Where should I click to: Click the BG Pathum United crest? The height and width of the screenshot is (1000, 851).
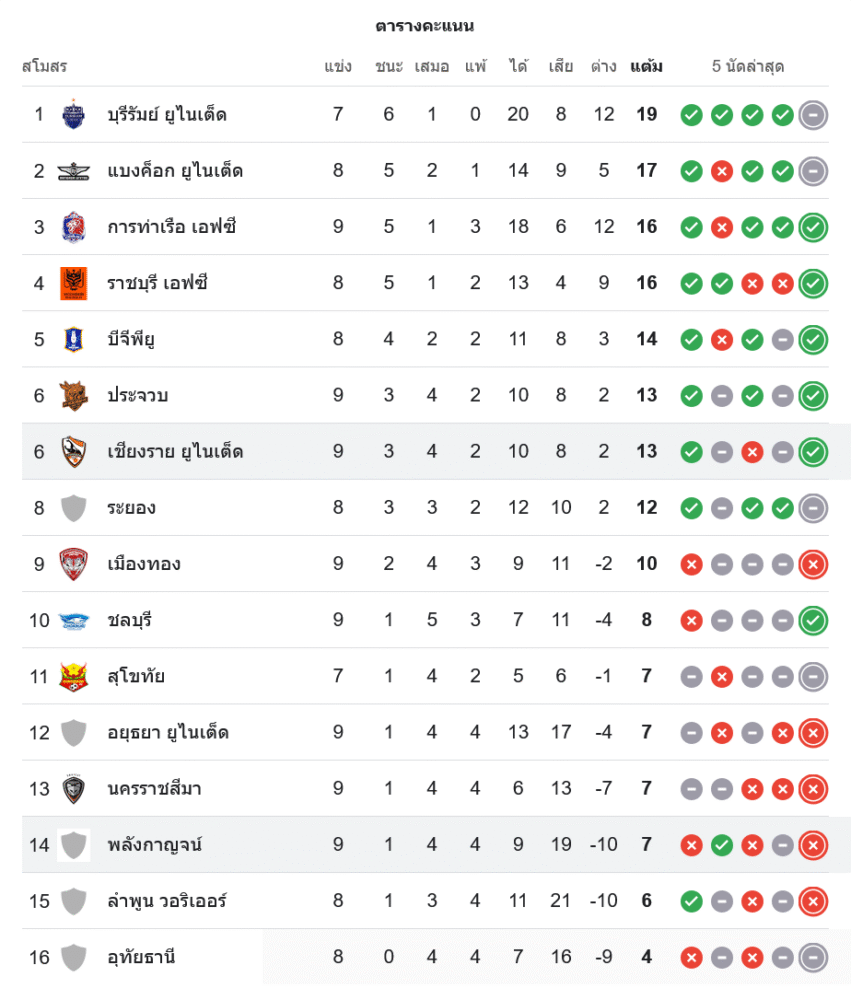click(73, 339)
